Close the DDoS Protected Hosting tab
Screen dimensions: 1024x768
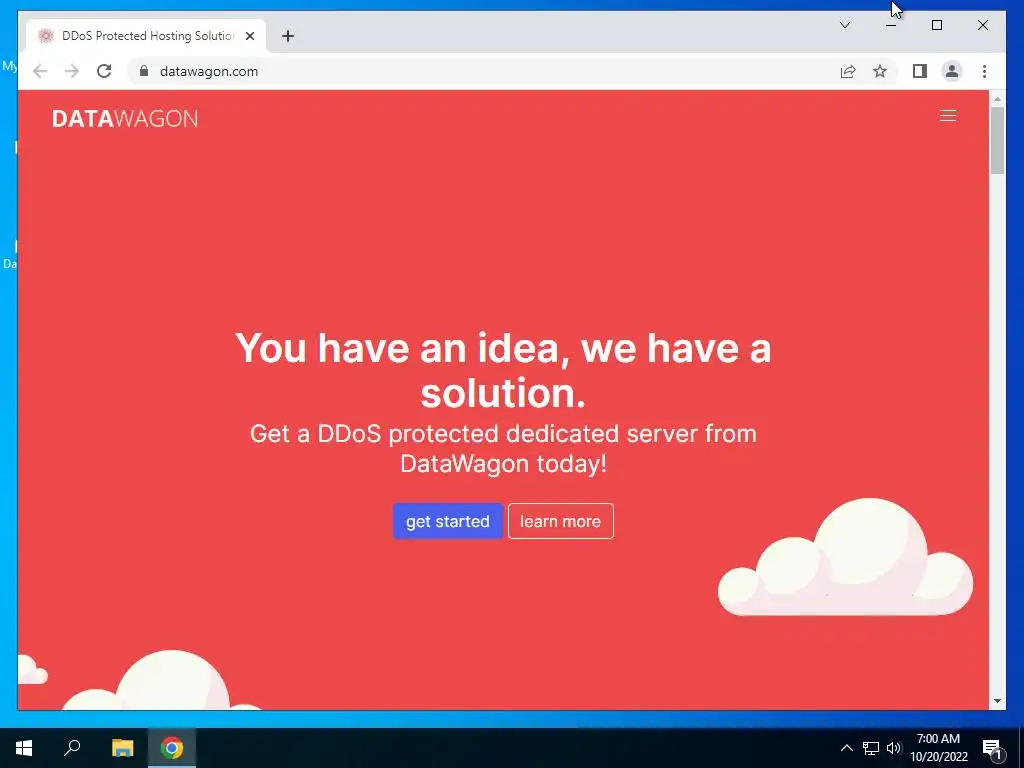(x=249, y=36)
